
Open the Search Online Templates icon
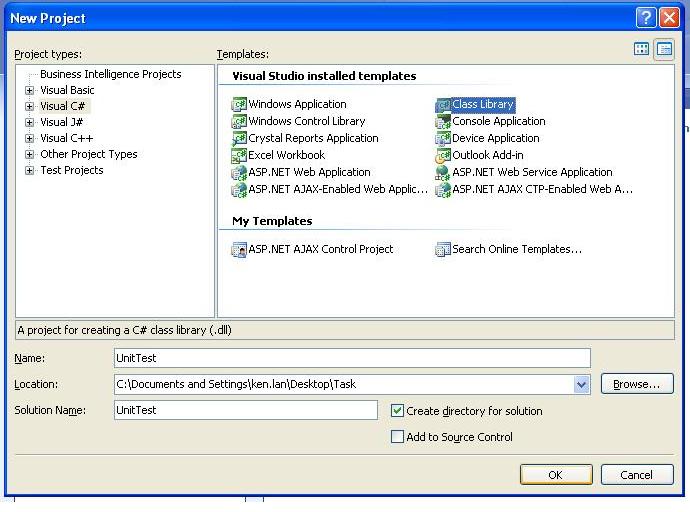coord(443,249)
